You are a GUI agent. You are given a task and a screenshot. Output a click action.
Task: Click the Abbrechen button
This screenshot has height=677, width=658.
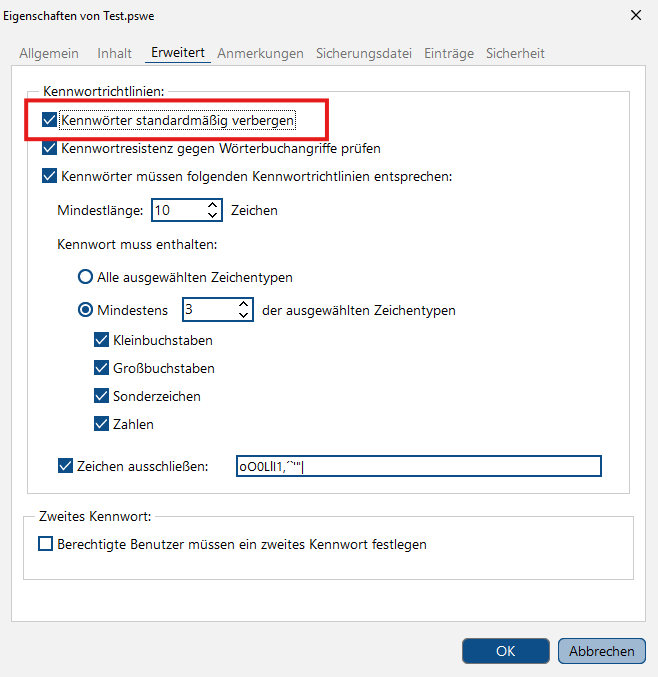tap(601, 651)
